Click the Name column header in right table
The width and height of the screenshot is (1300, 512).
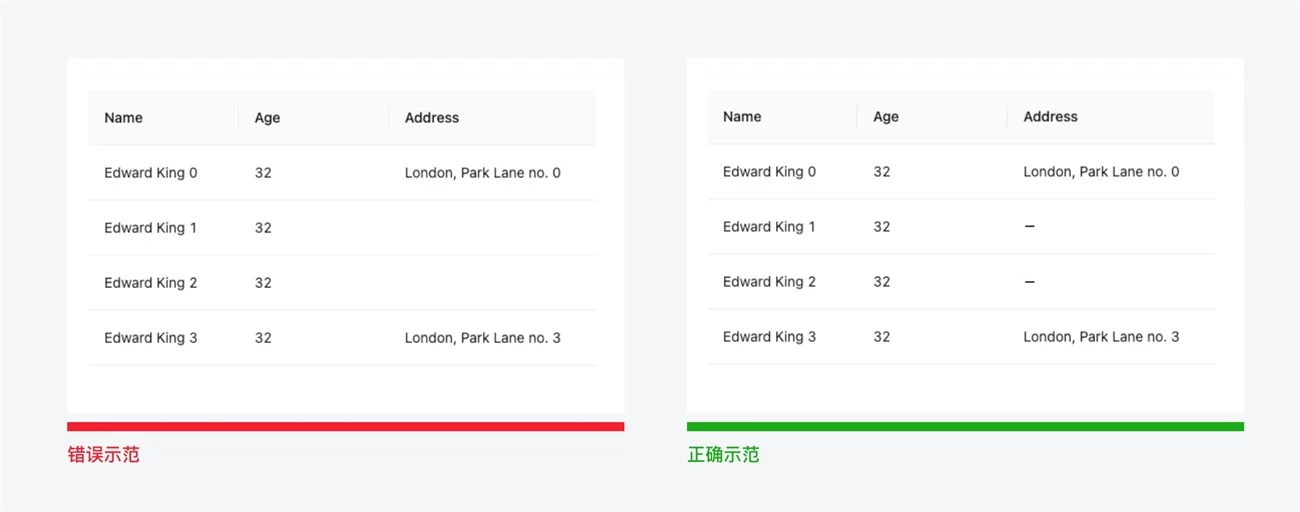click(742, 117)
